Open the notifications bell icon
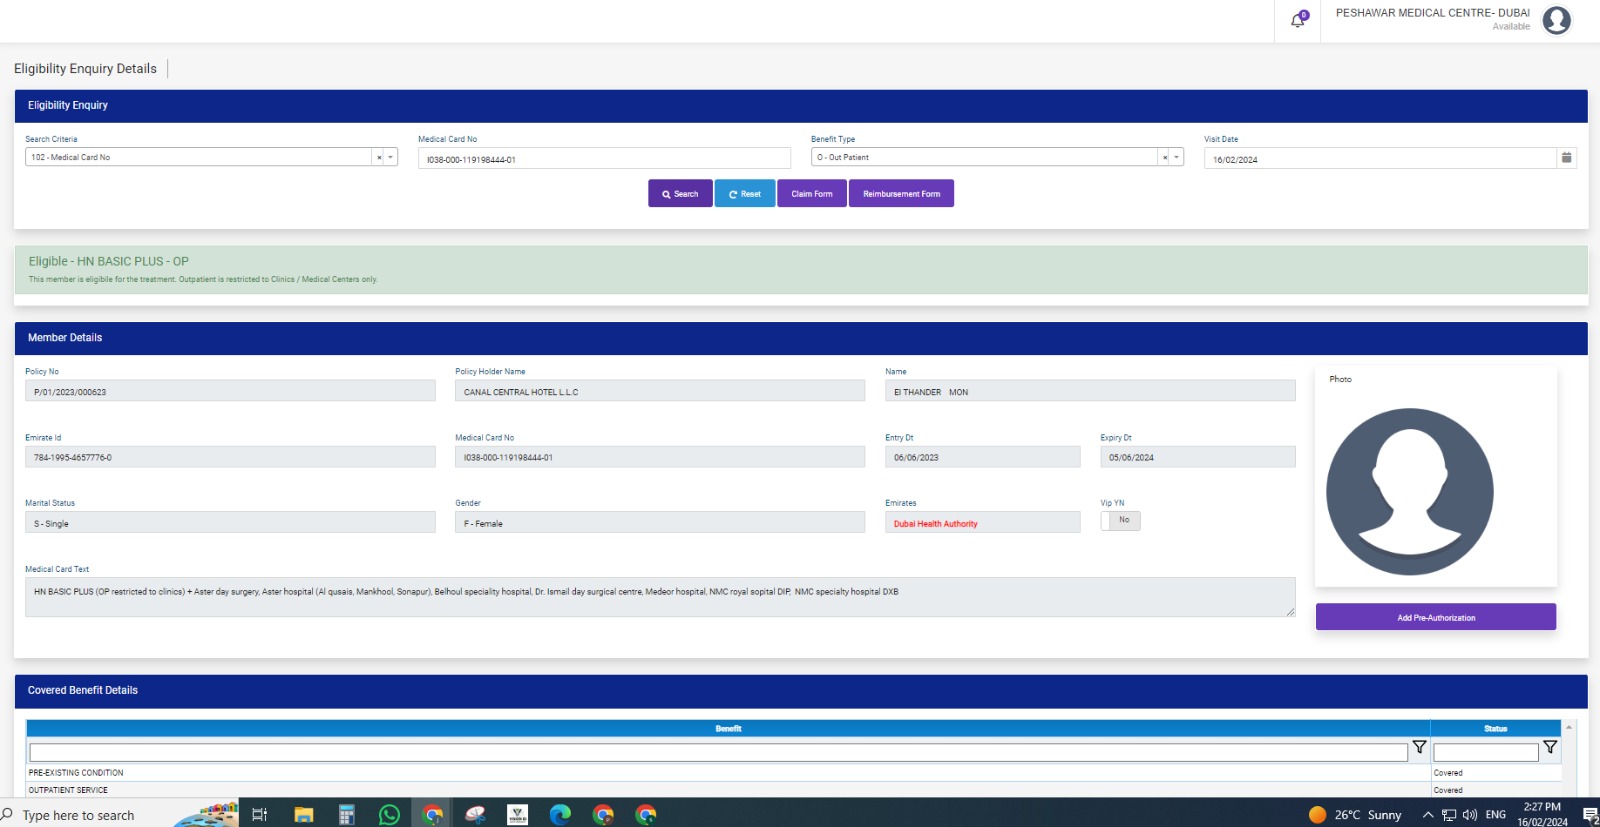This screenshot has width=1600, height=827. click(x=1297, y=20)
